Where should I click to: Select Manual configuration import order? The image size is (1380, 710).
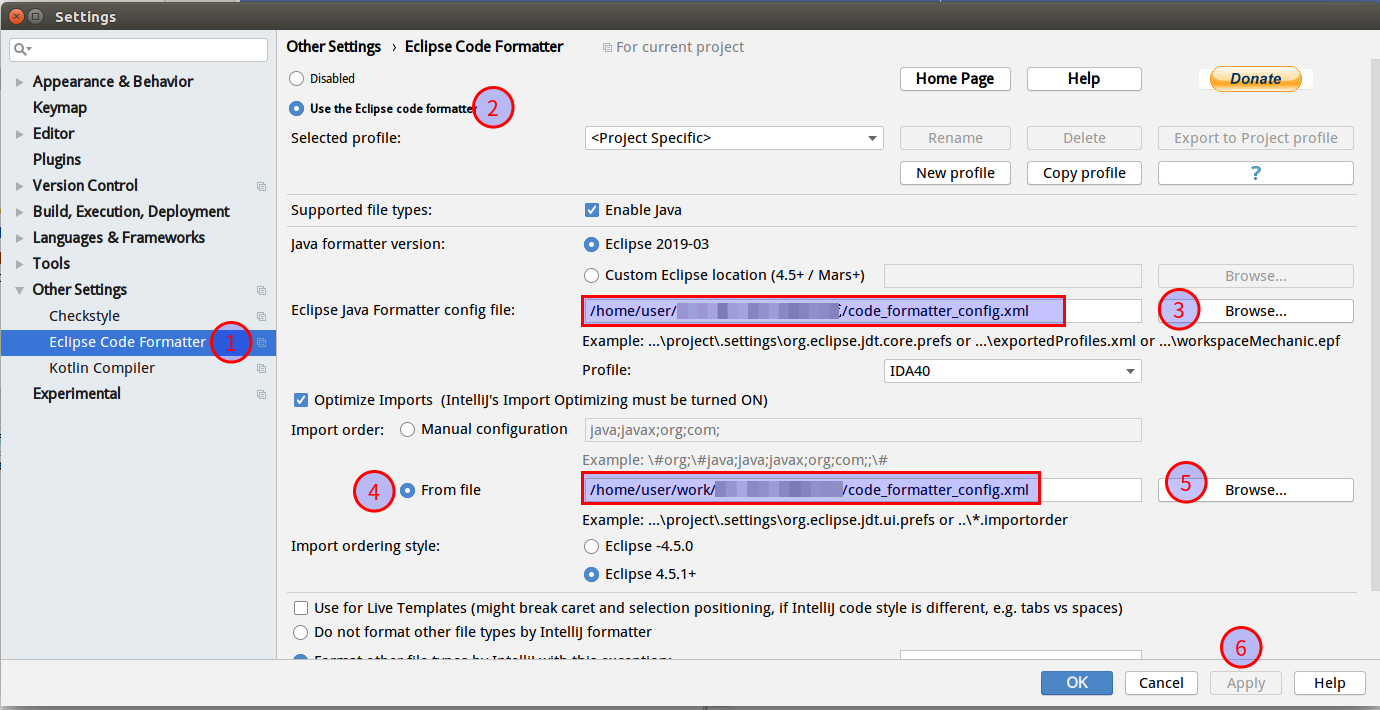click(407, 429)
